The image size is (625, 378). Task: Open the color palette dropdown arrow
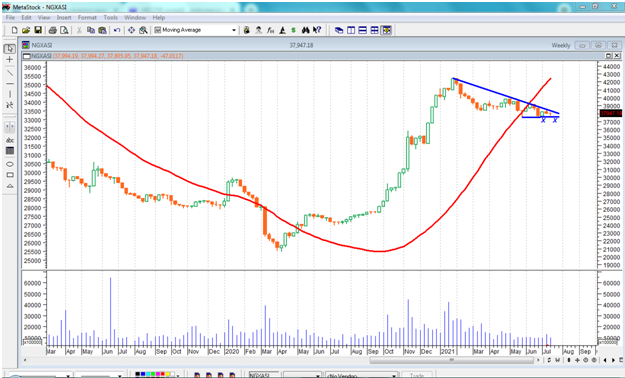[178, 375]
